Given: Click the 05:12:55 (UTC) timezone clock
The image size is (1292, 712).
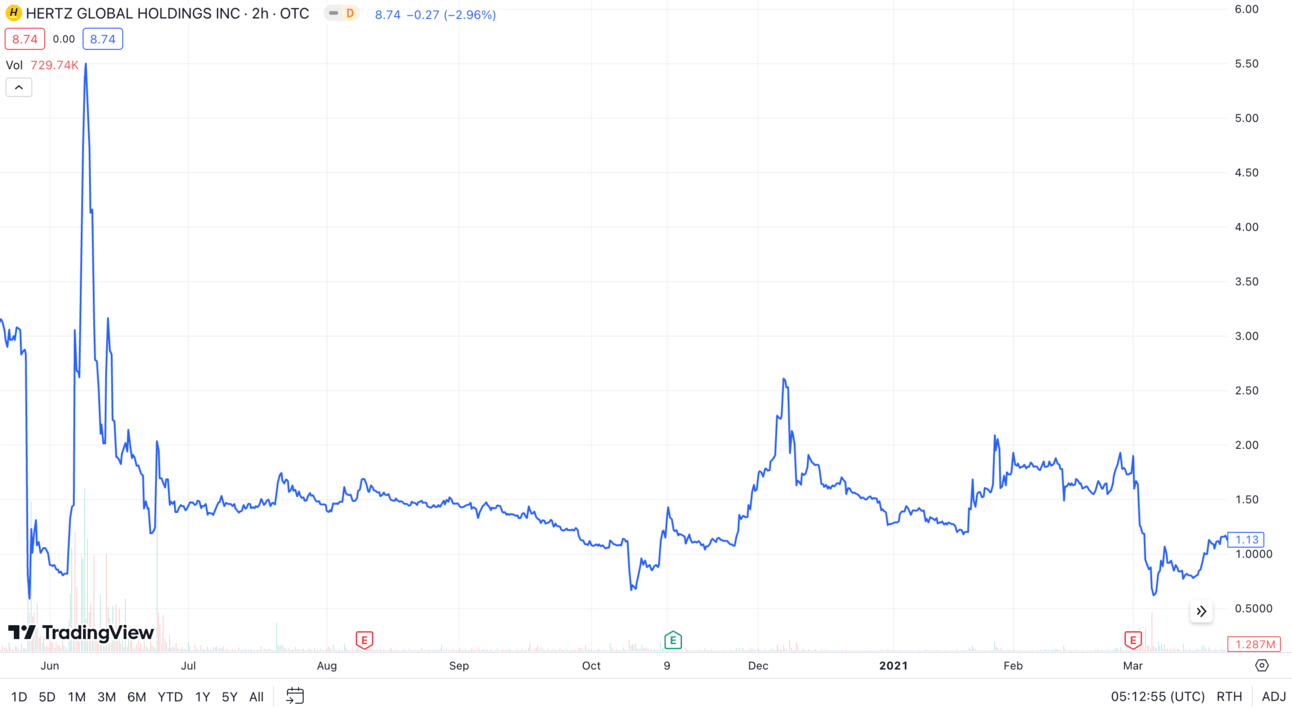Looking at the screenshot, I should (1158, 697).
